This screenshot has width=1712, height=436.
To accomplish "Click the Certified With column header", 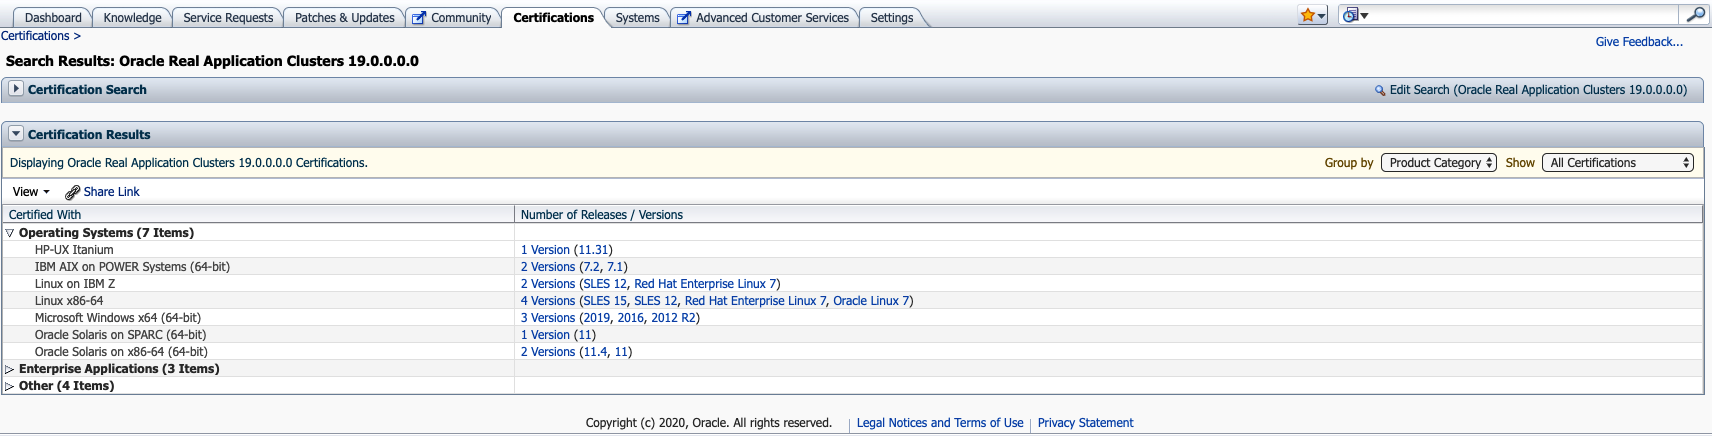I will pyautogui.click(x=258, y=214).
